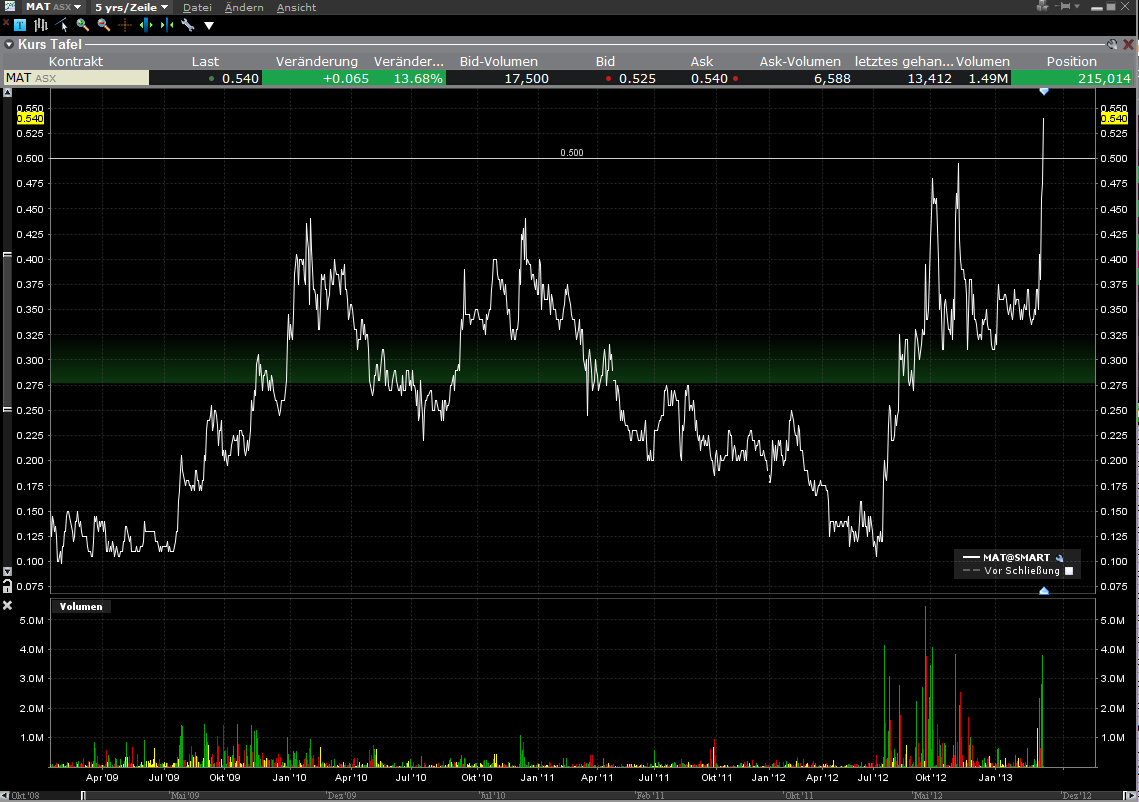Activate the Zoom Out tool
This screenshot has width=1139, height=802.
pos(102,25)
